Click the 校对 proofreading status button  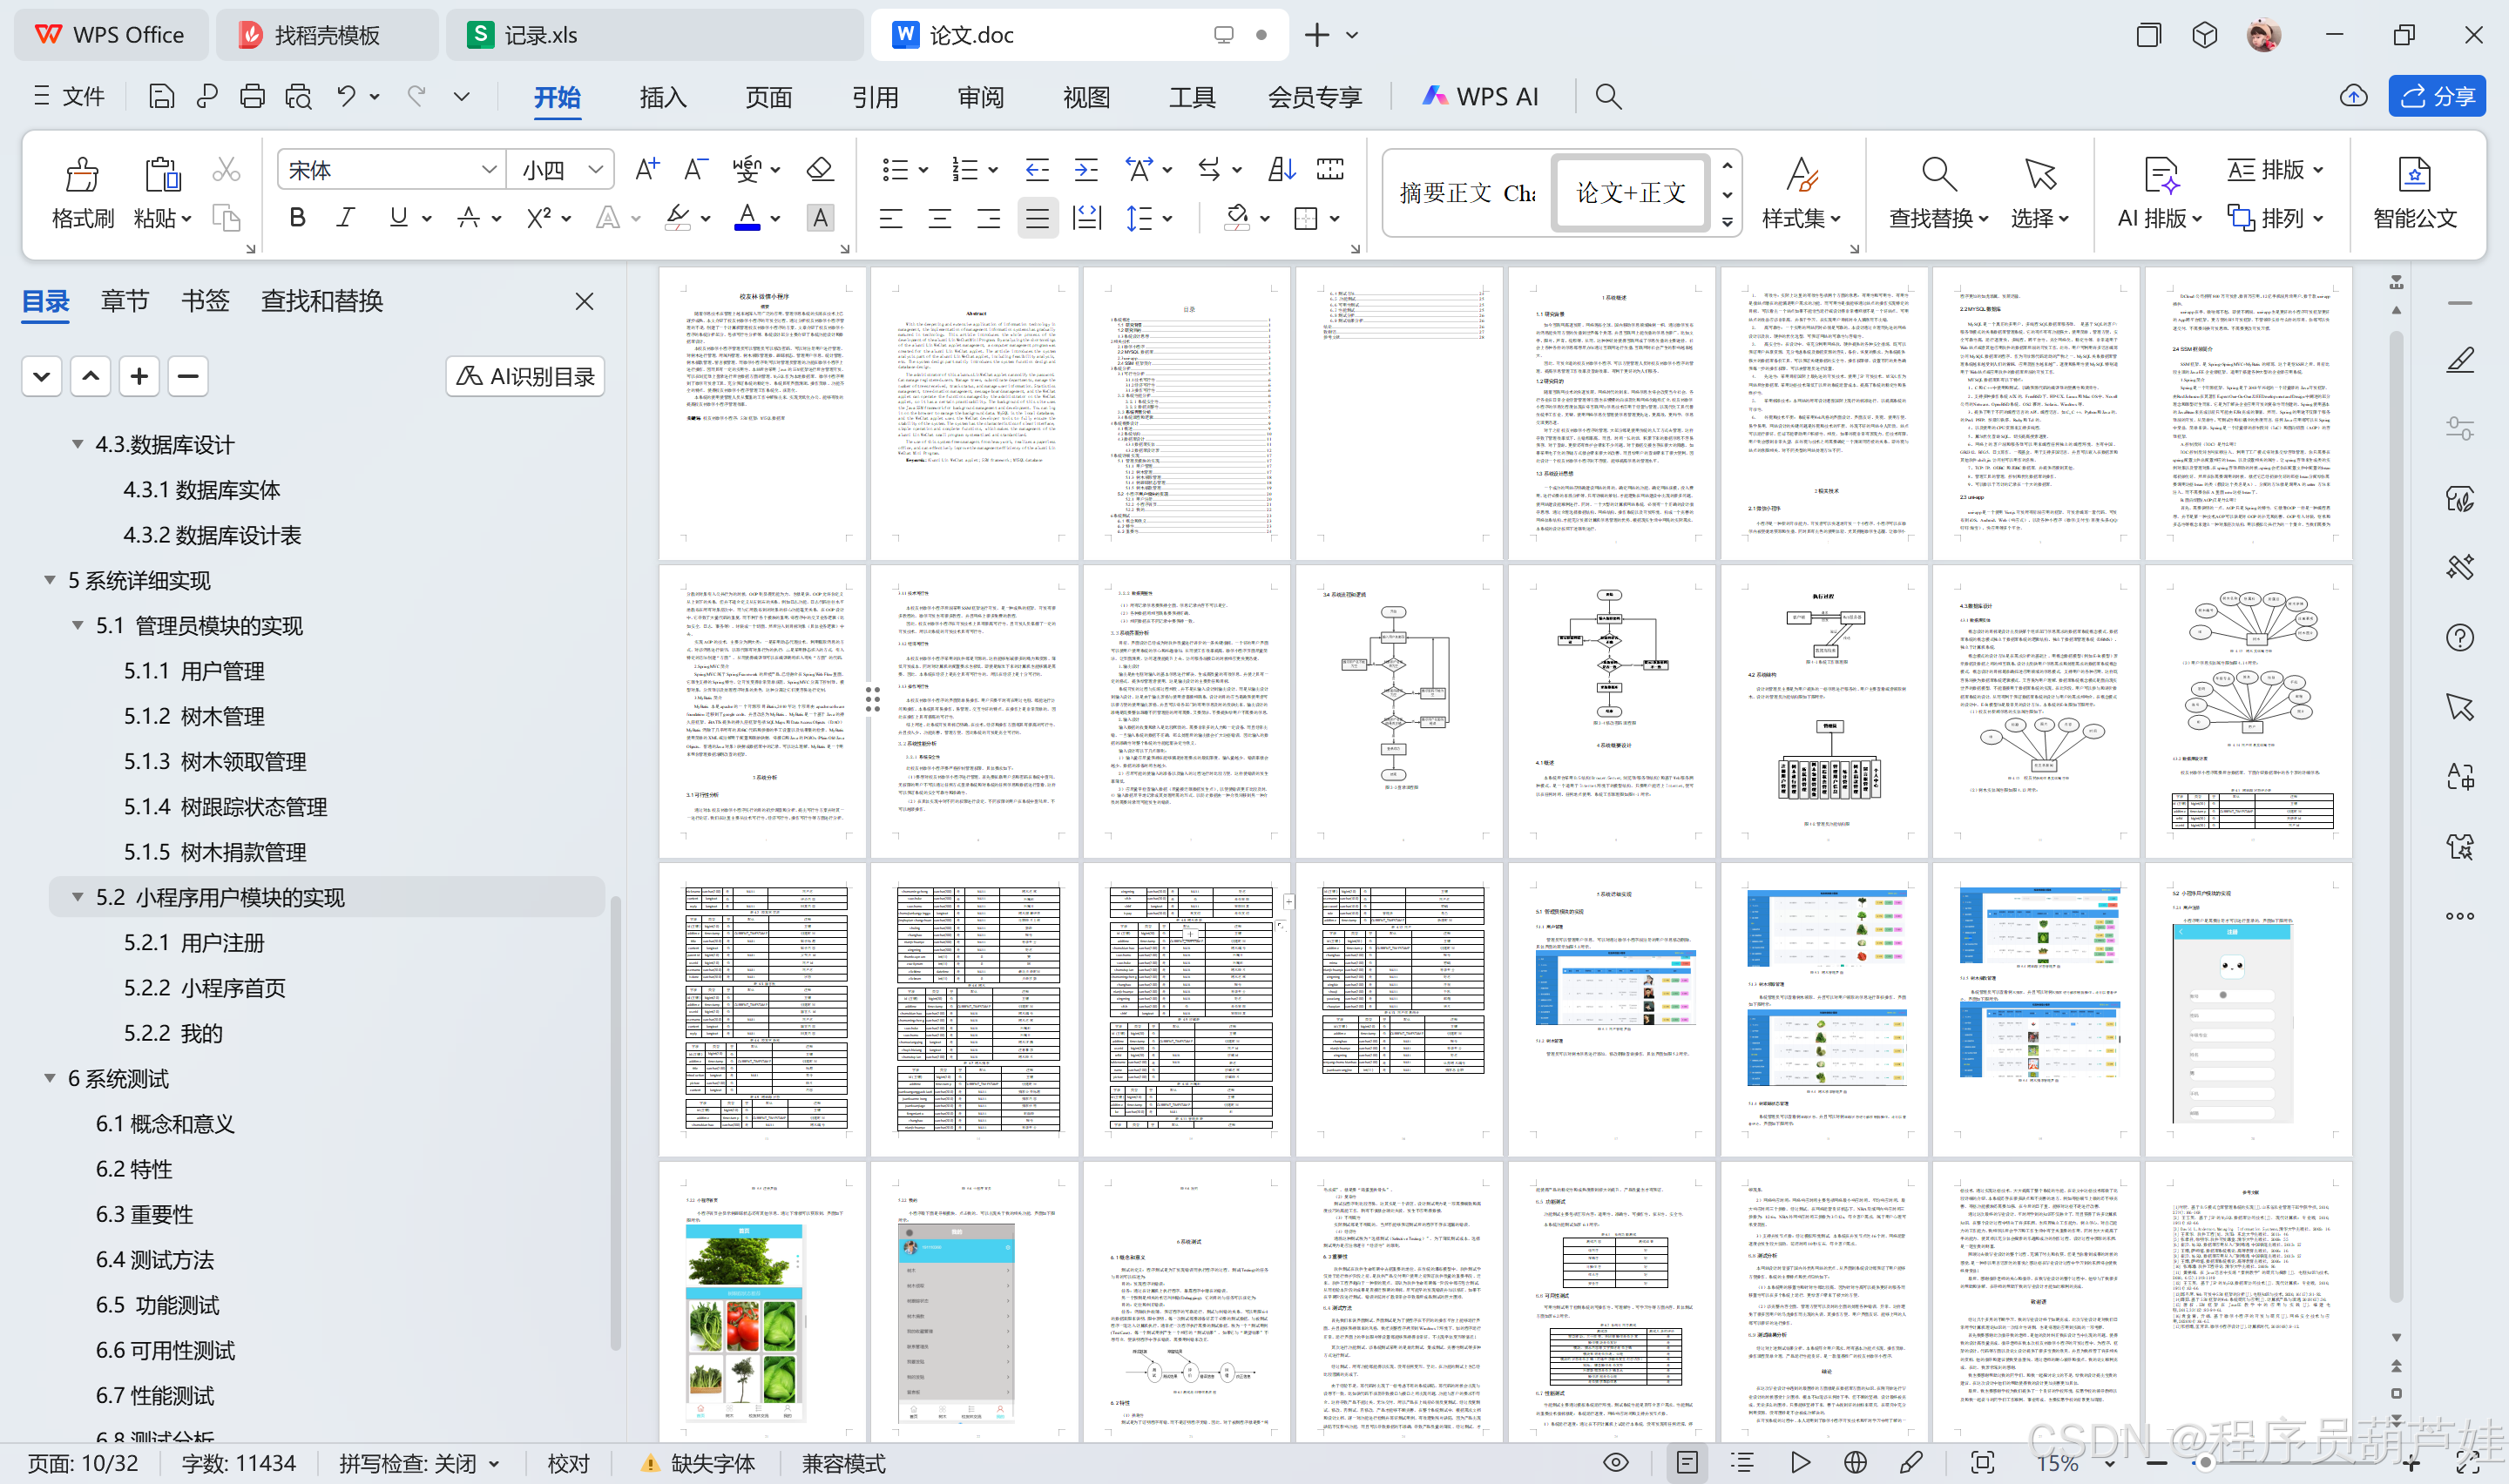coord(568,1464)
